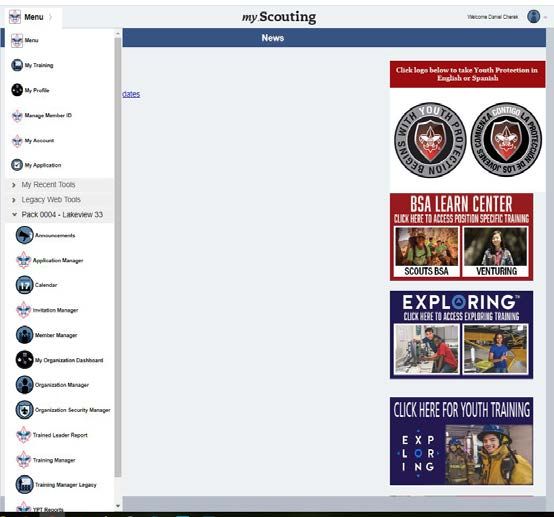Click the sidebar vertical scrollbar thumb
Image resolution: width=554 pixels, height=517 pixels.
pos(118,257)
